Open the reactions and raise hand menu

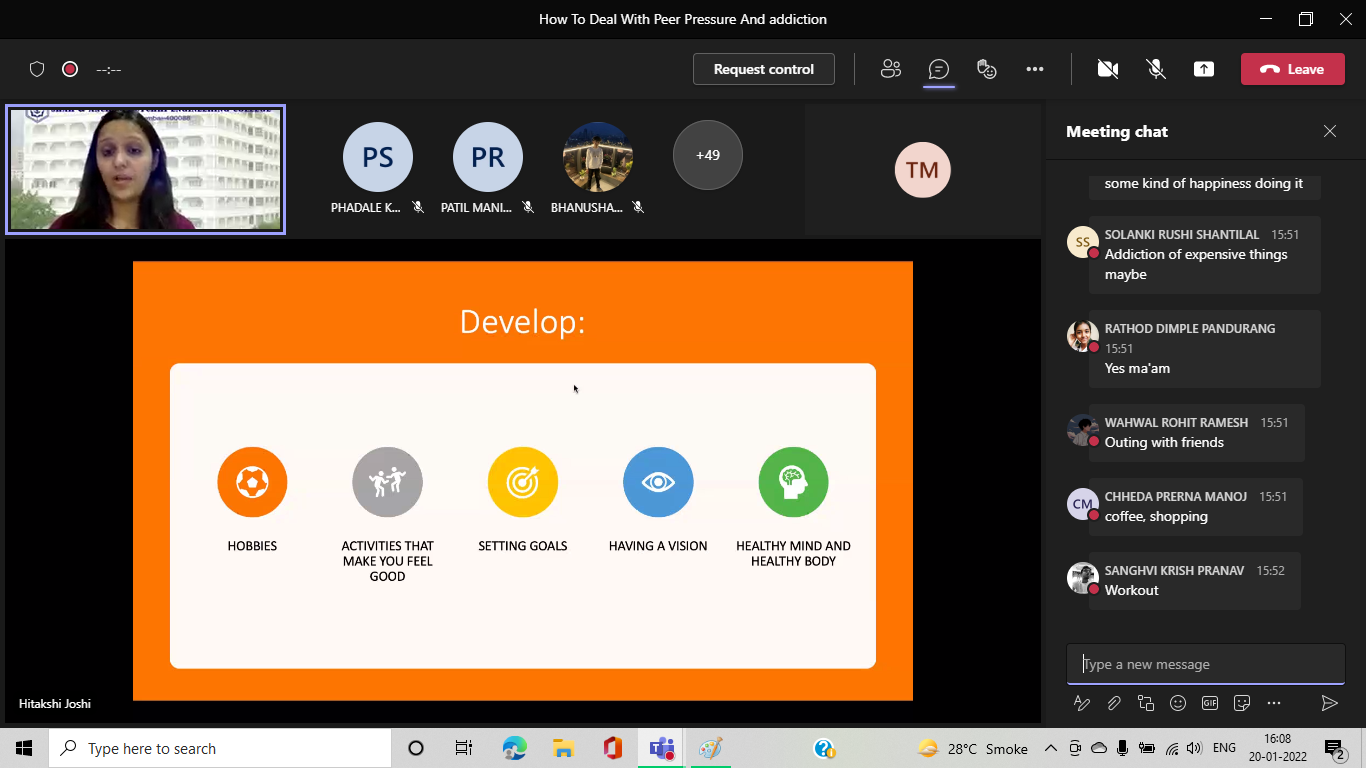(x=987, y=69)
